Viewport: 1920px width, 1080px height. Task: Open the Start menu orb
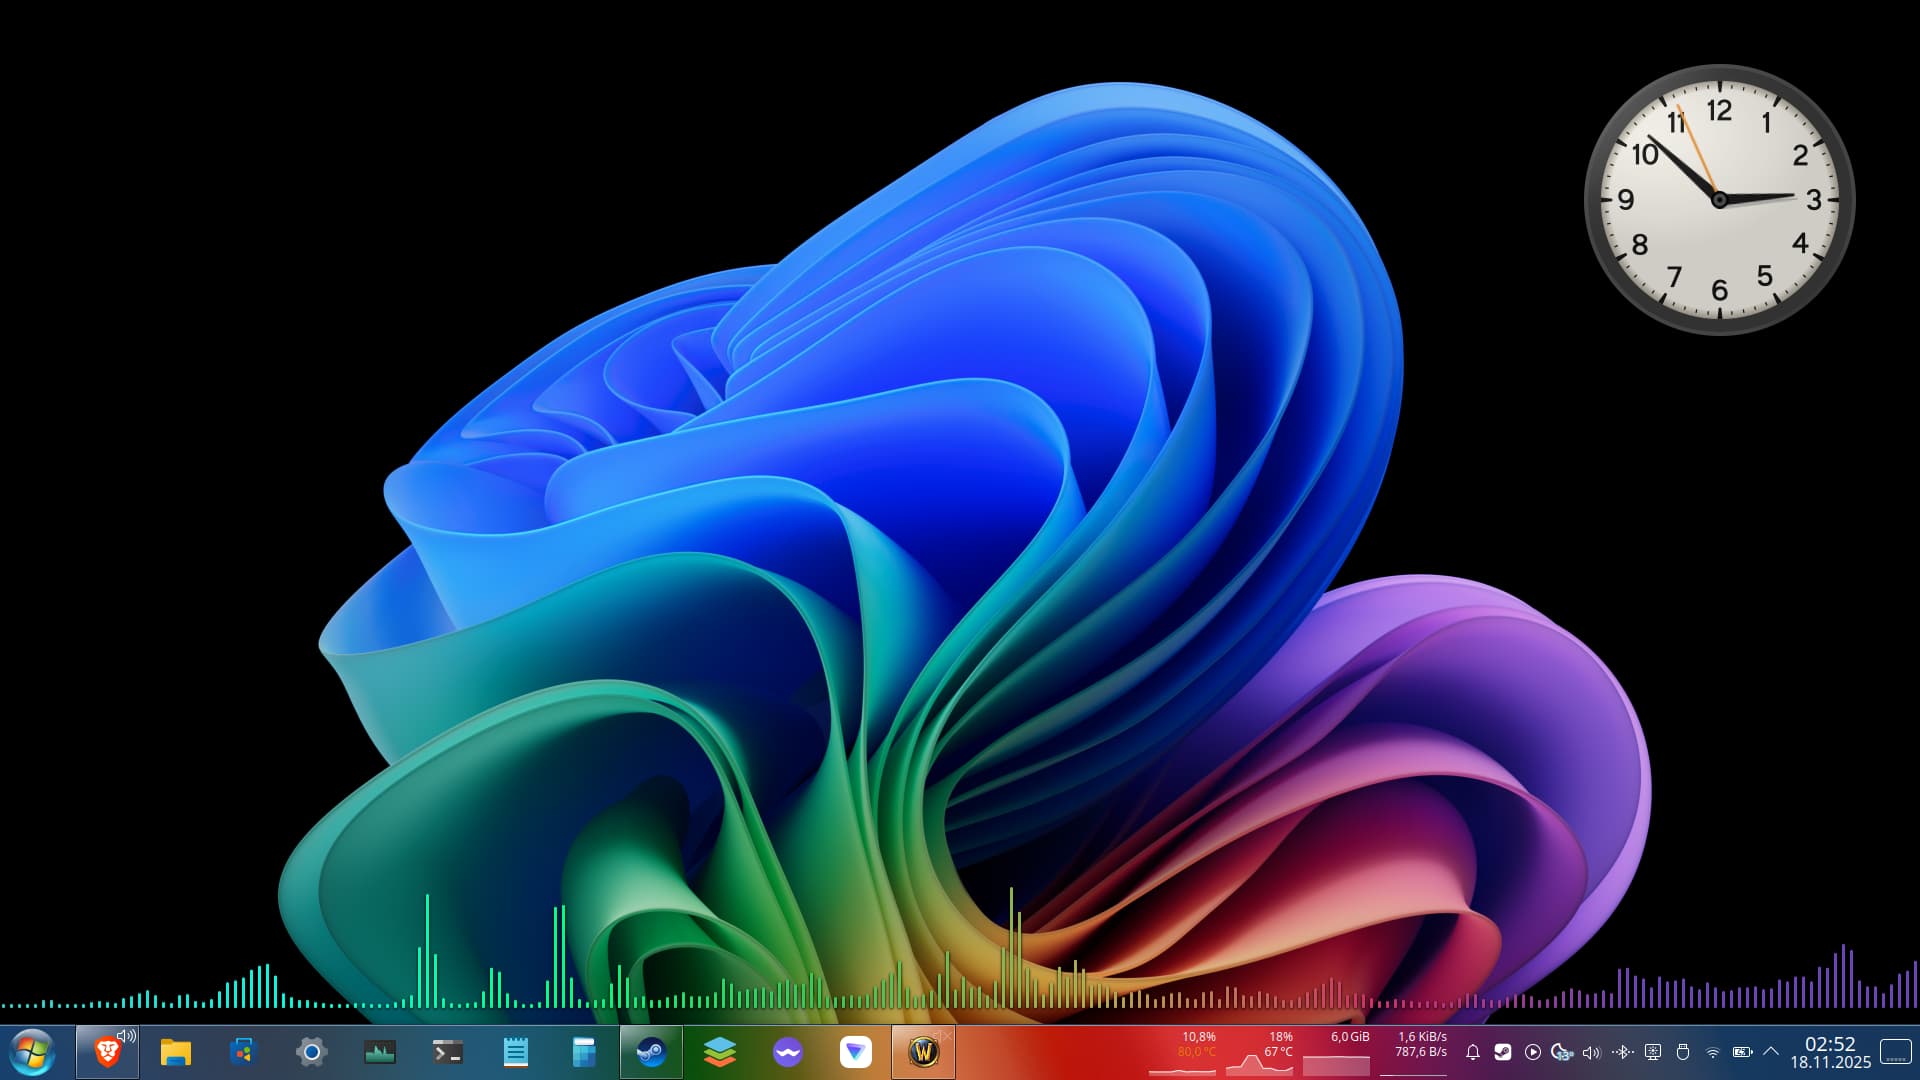coord(32,1052)
